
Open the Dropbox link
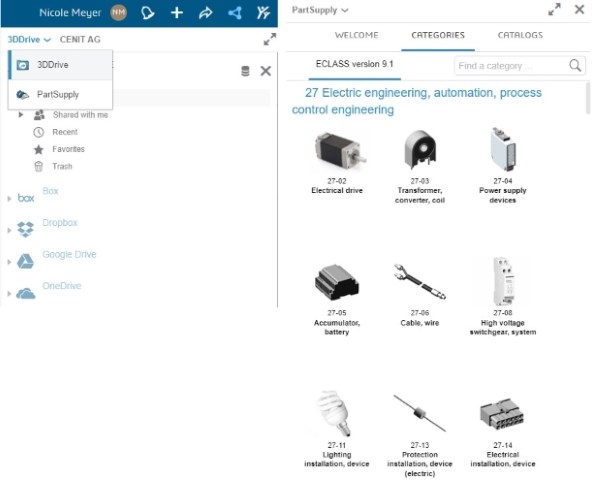click(60, 223)
